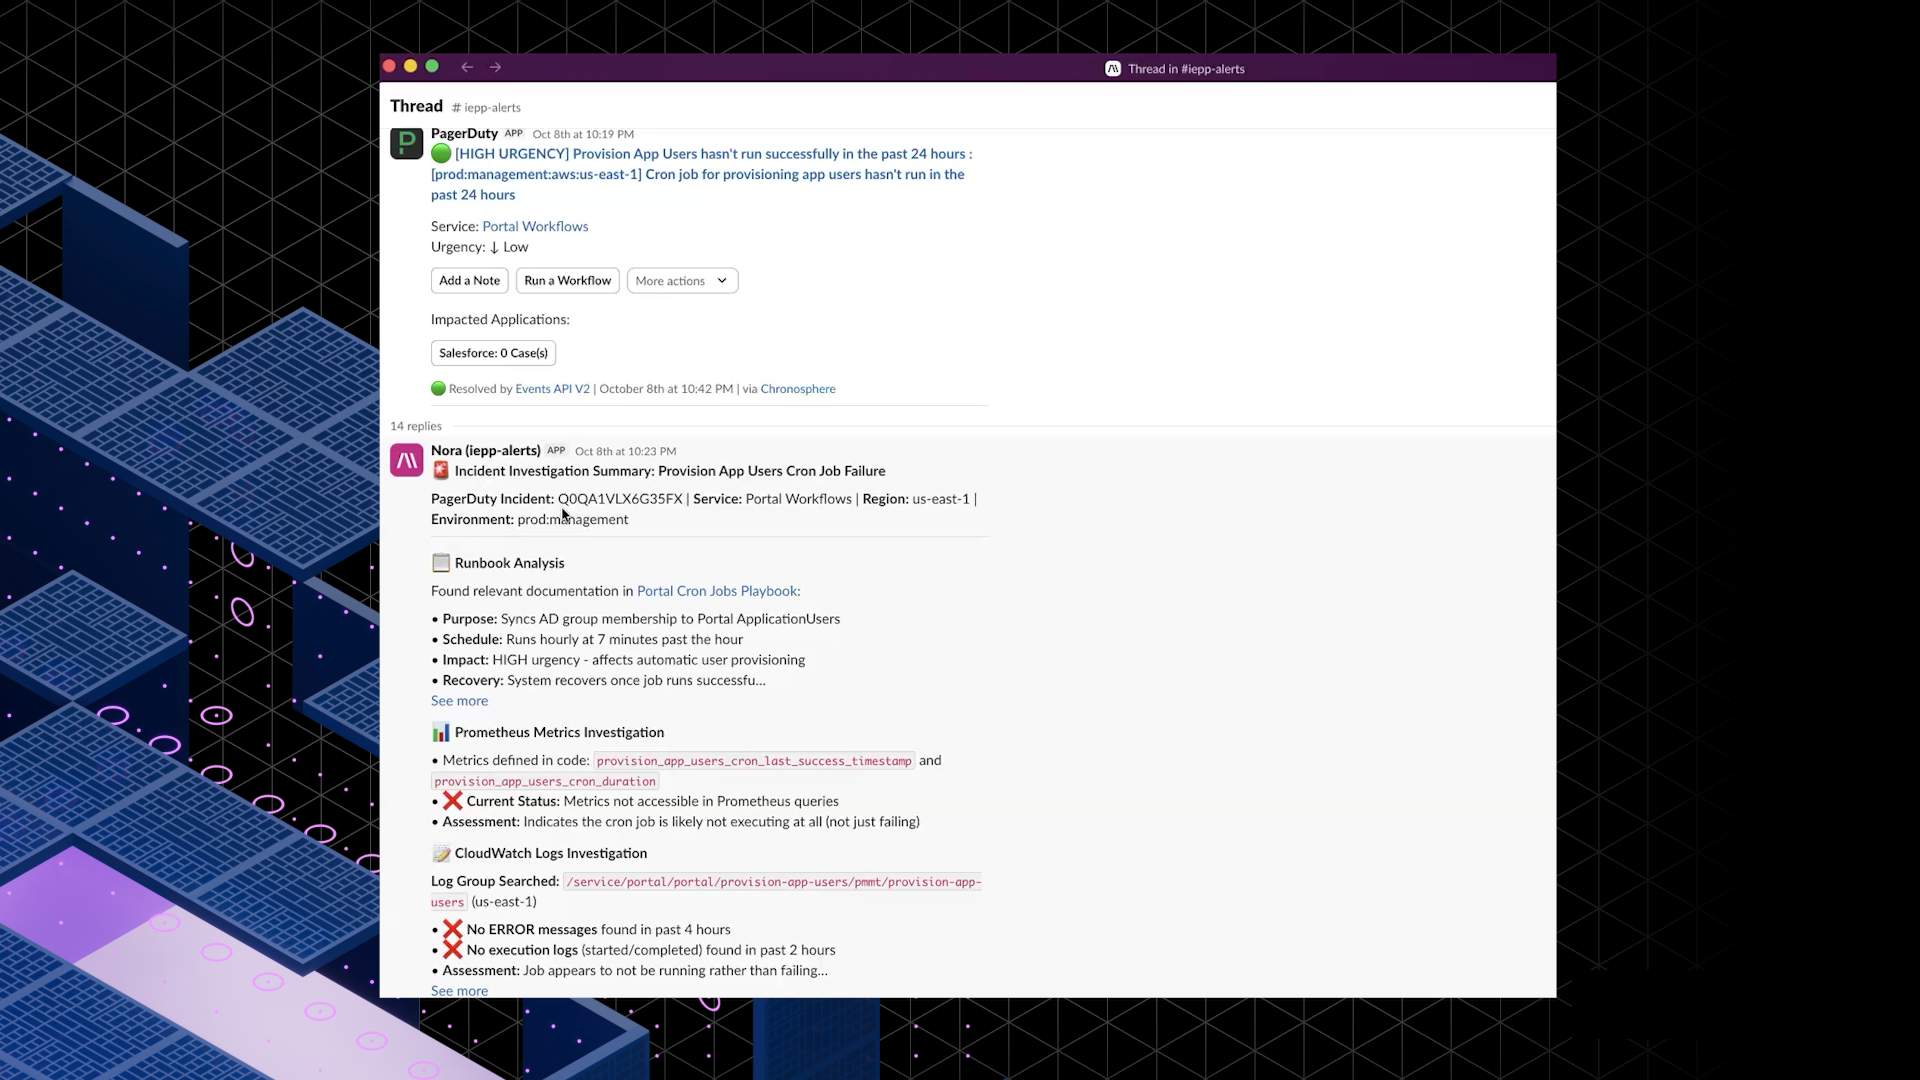
Task: Click the # iepp-alerts channel name in header
Action: 486,108
